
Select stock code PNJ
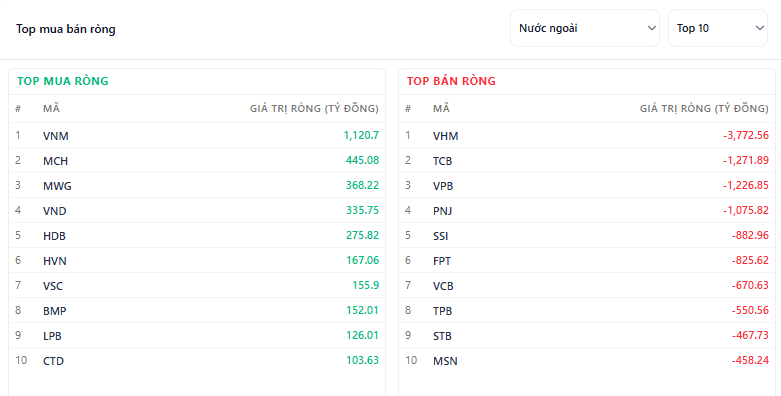pos(443,211)
